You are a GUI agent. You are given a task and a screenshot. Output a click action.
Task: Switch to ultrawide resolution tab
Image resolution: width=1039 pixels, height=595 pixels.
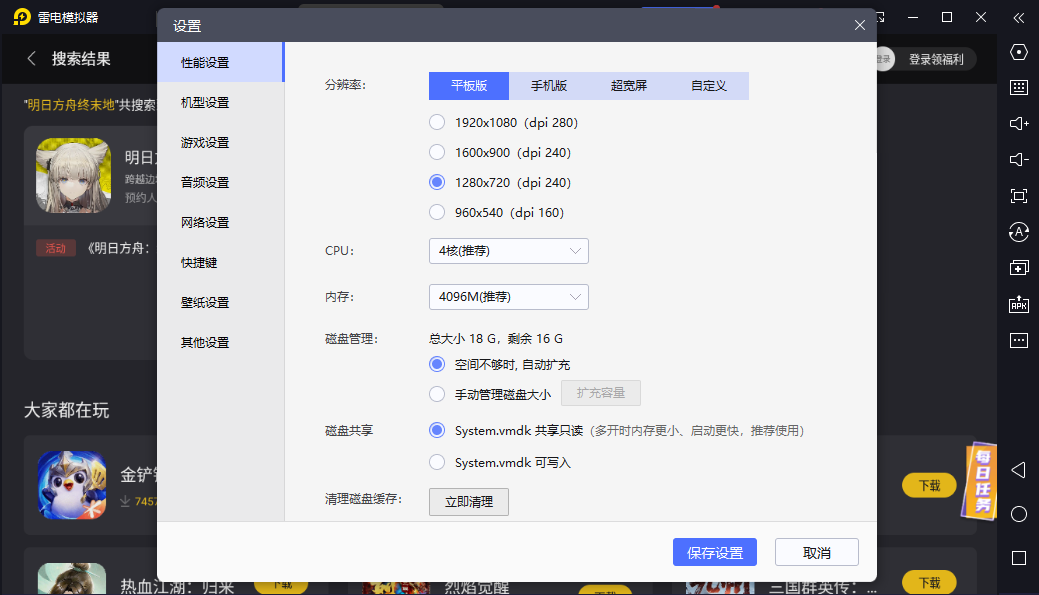629,85
